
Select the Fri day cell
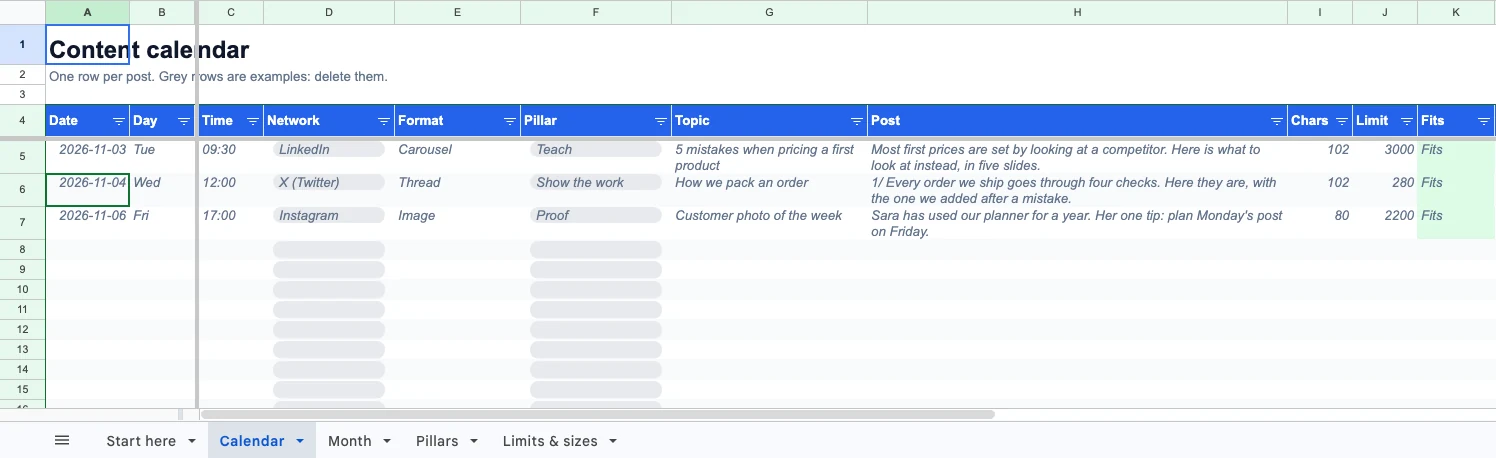point(163,222)
